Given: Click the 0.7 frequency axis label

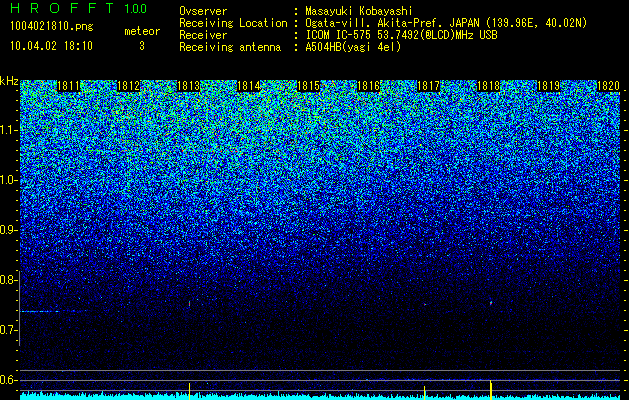Looking at the screenshot, I should pyautogui.click(x=9, y=330).
